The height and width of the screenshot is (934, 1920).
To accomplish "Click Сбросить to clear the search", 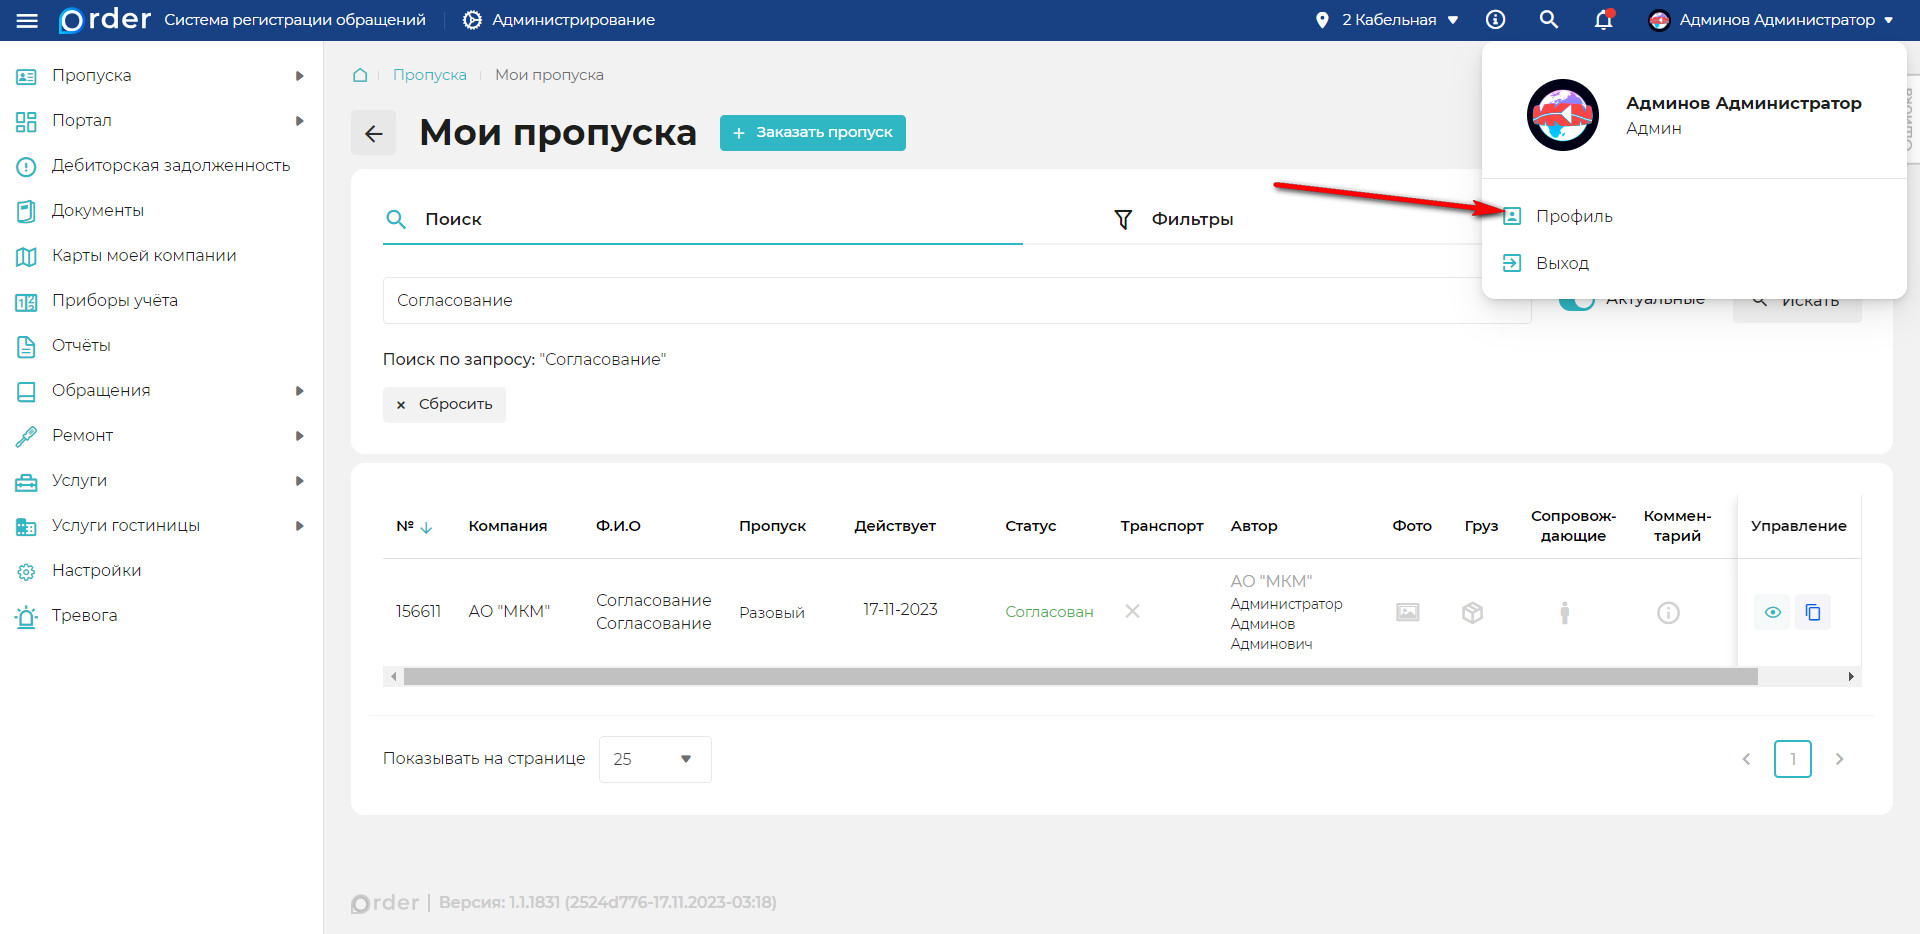I will point(444,404).
